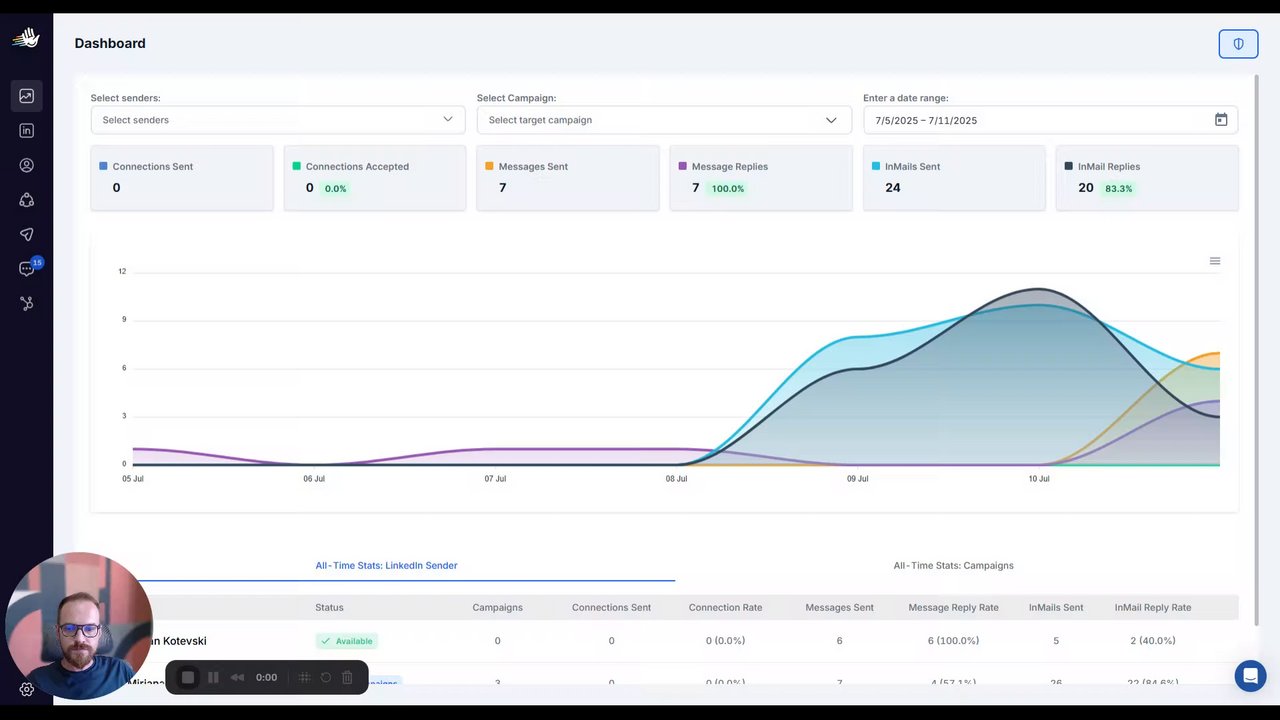The image size is (1280, 720).
Task: Expand the Select senders dropdown
Action: coord(278,120)
